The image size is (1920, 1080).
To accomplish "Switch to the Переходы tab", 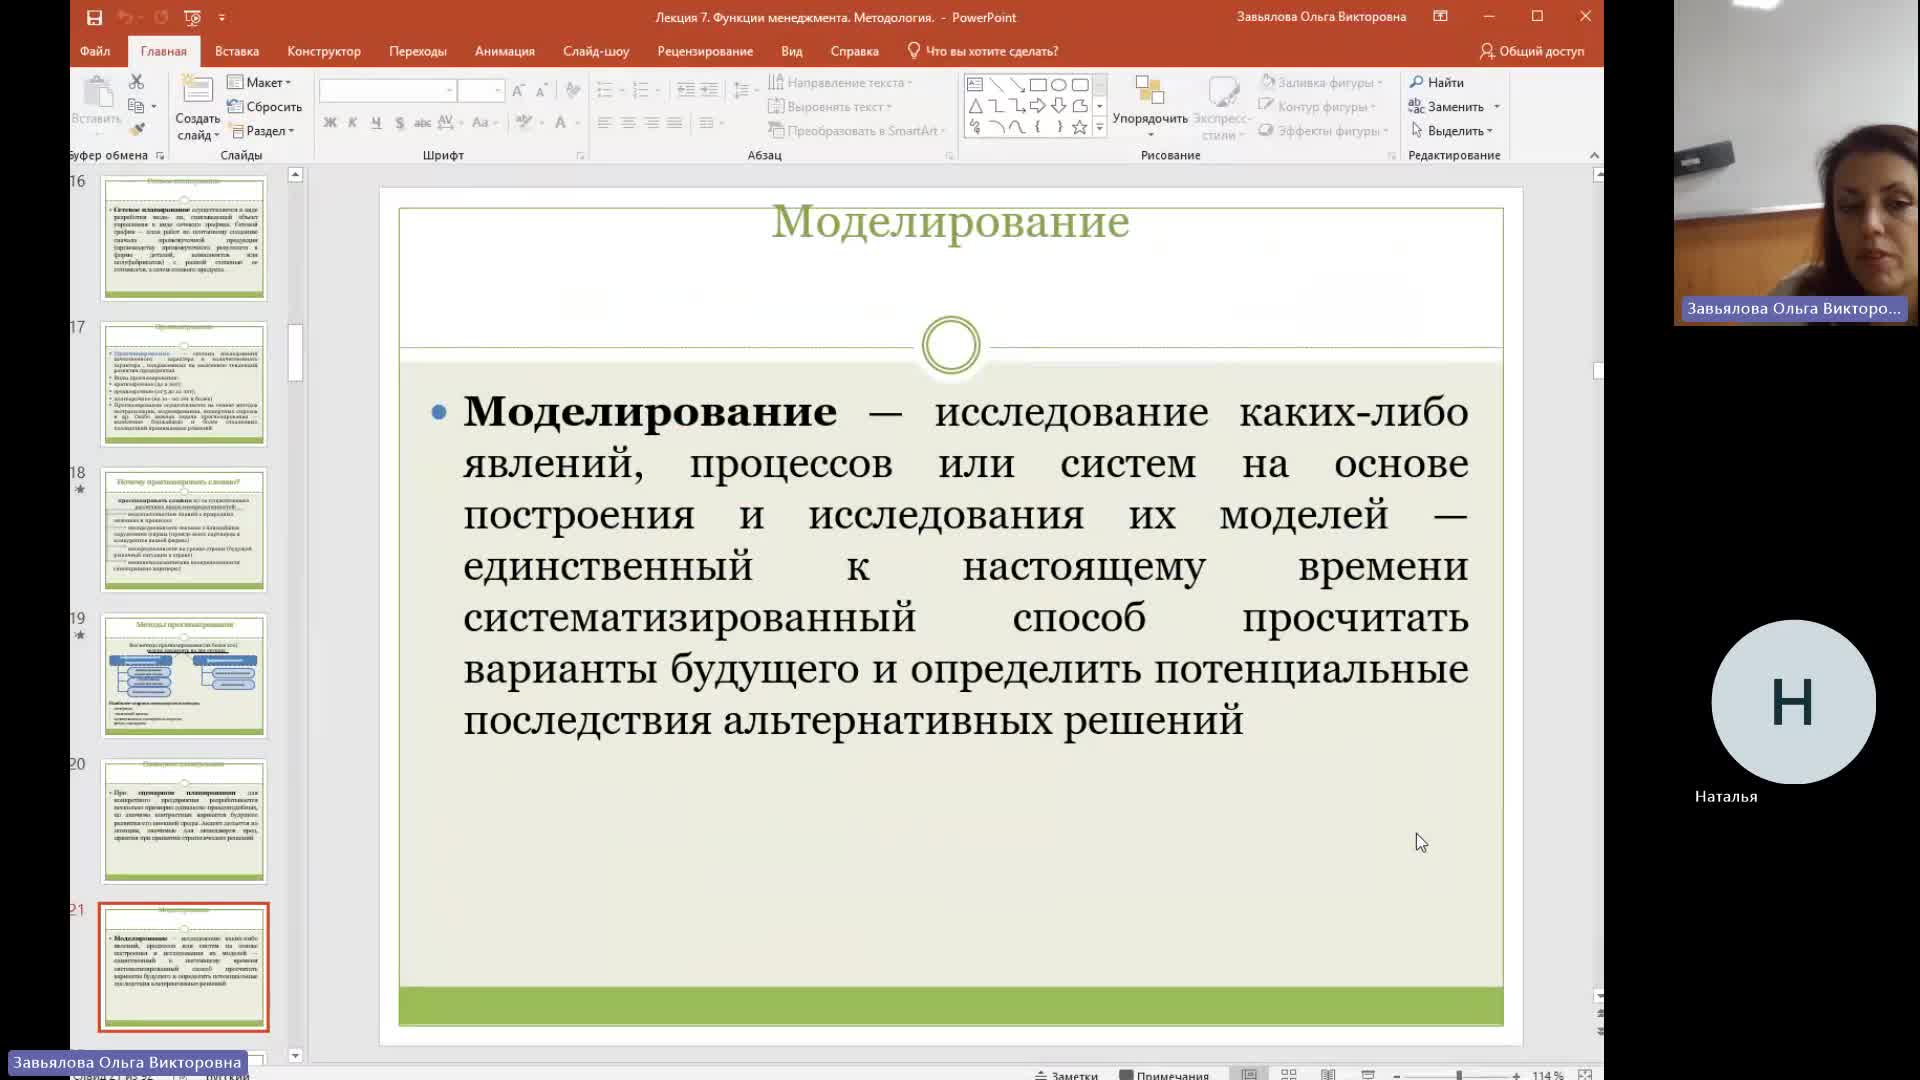I will pyautogui.click(x=418, y=51).
